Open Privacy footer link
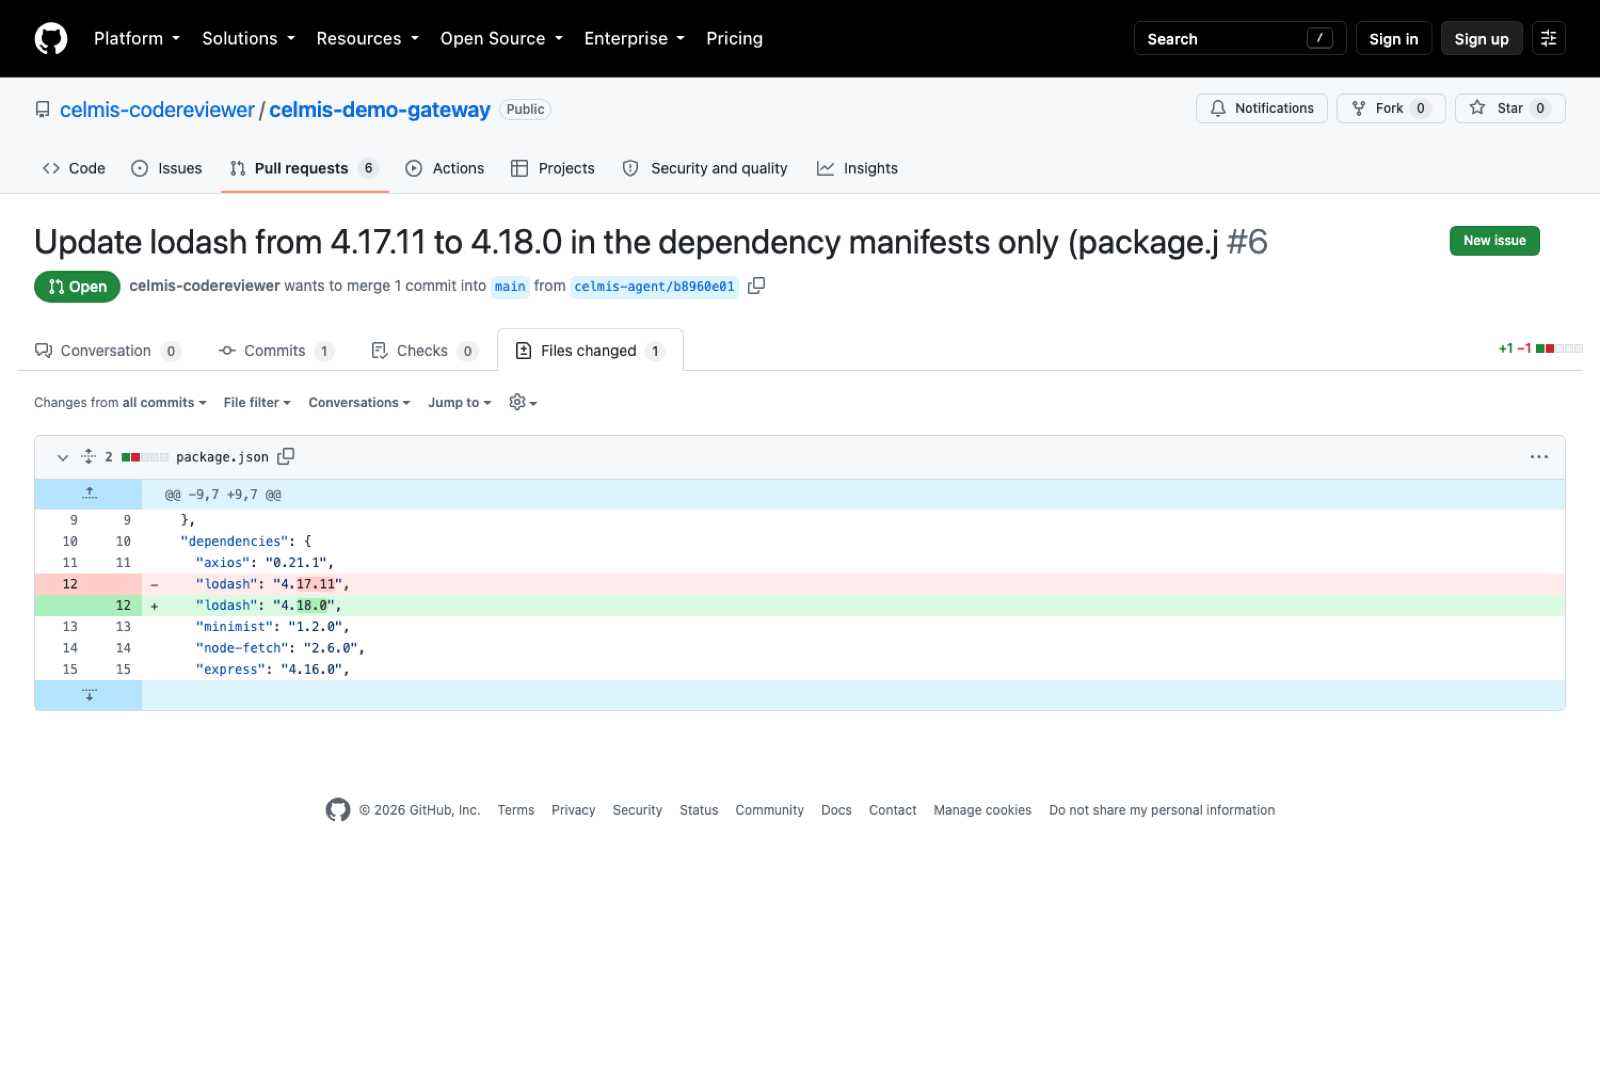Screen dimensions: 1600x1066 coord(573,810)
